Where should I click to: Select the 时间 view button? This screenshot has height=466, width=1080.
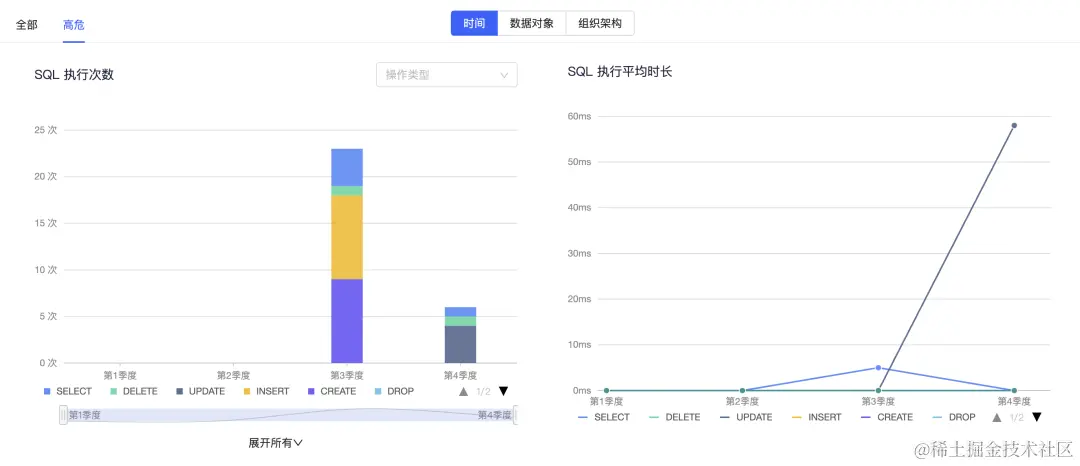(474, 23)
